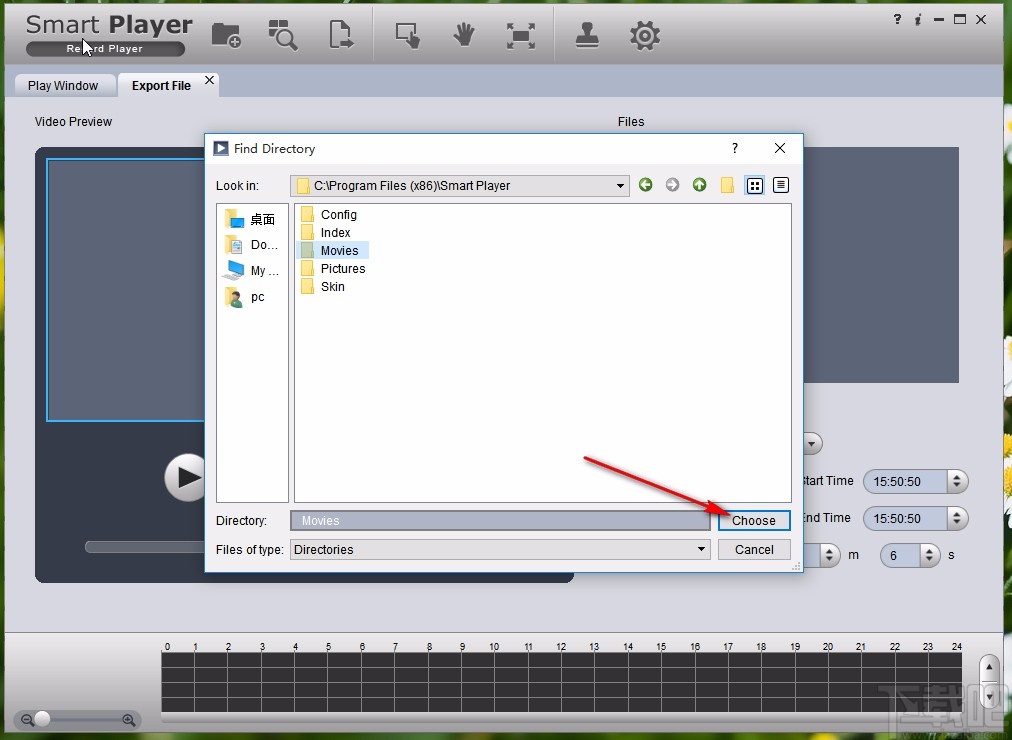Click the export file toolbar icon
The width and height of the screenshot is (1012, 740).
341,35
